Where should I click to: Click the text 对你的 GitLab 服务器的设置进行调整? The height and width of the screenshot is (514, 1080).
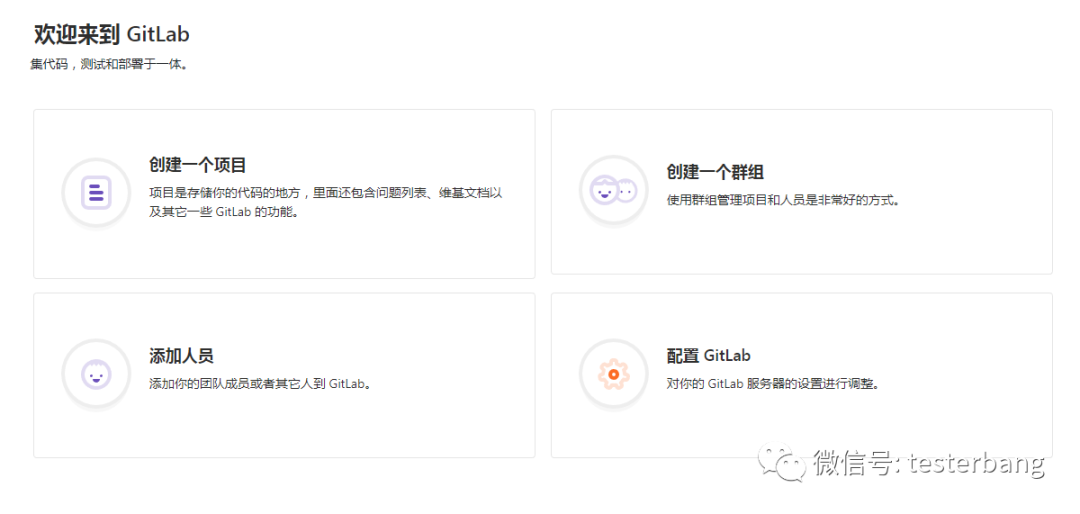pyautogui.click(x=773, y=383)
